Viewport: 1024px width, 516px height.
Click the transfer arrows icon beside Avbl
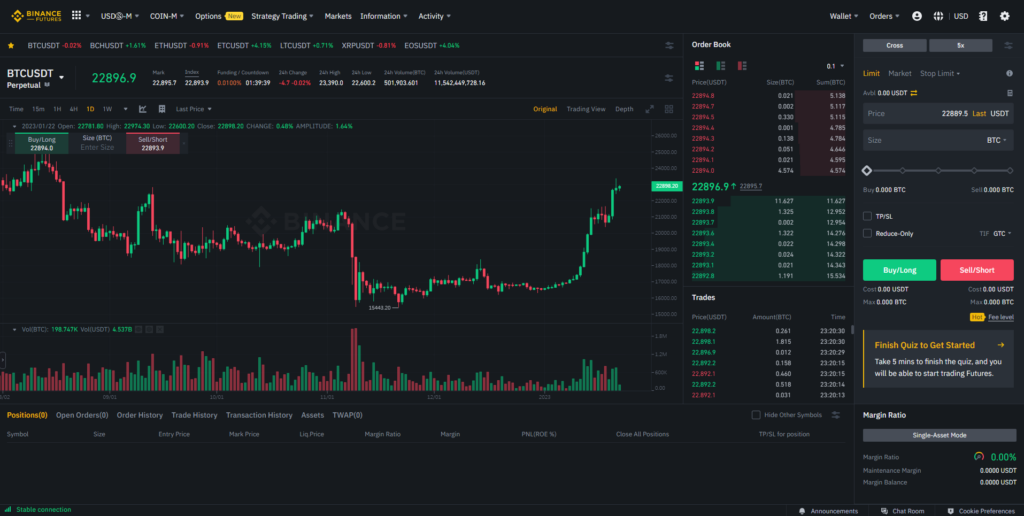pos(914,93)
